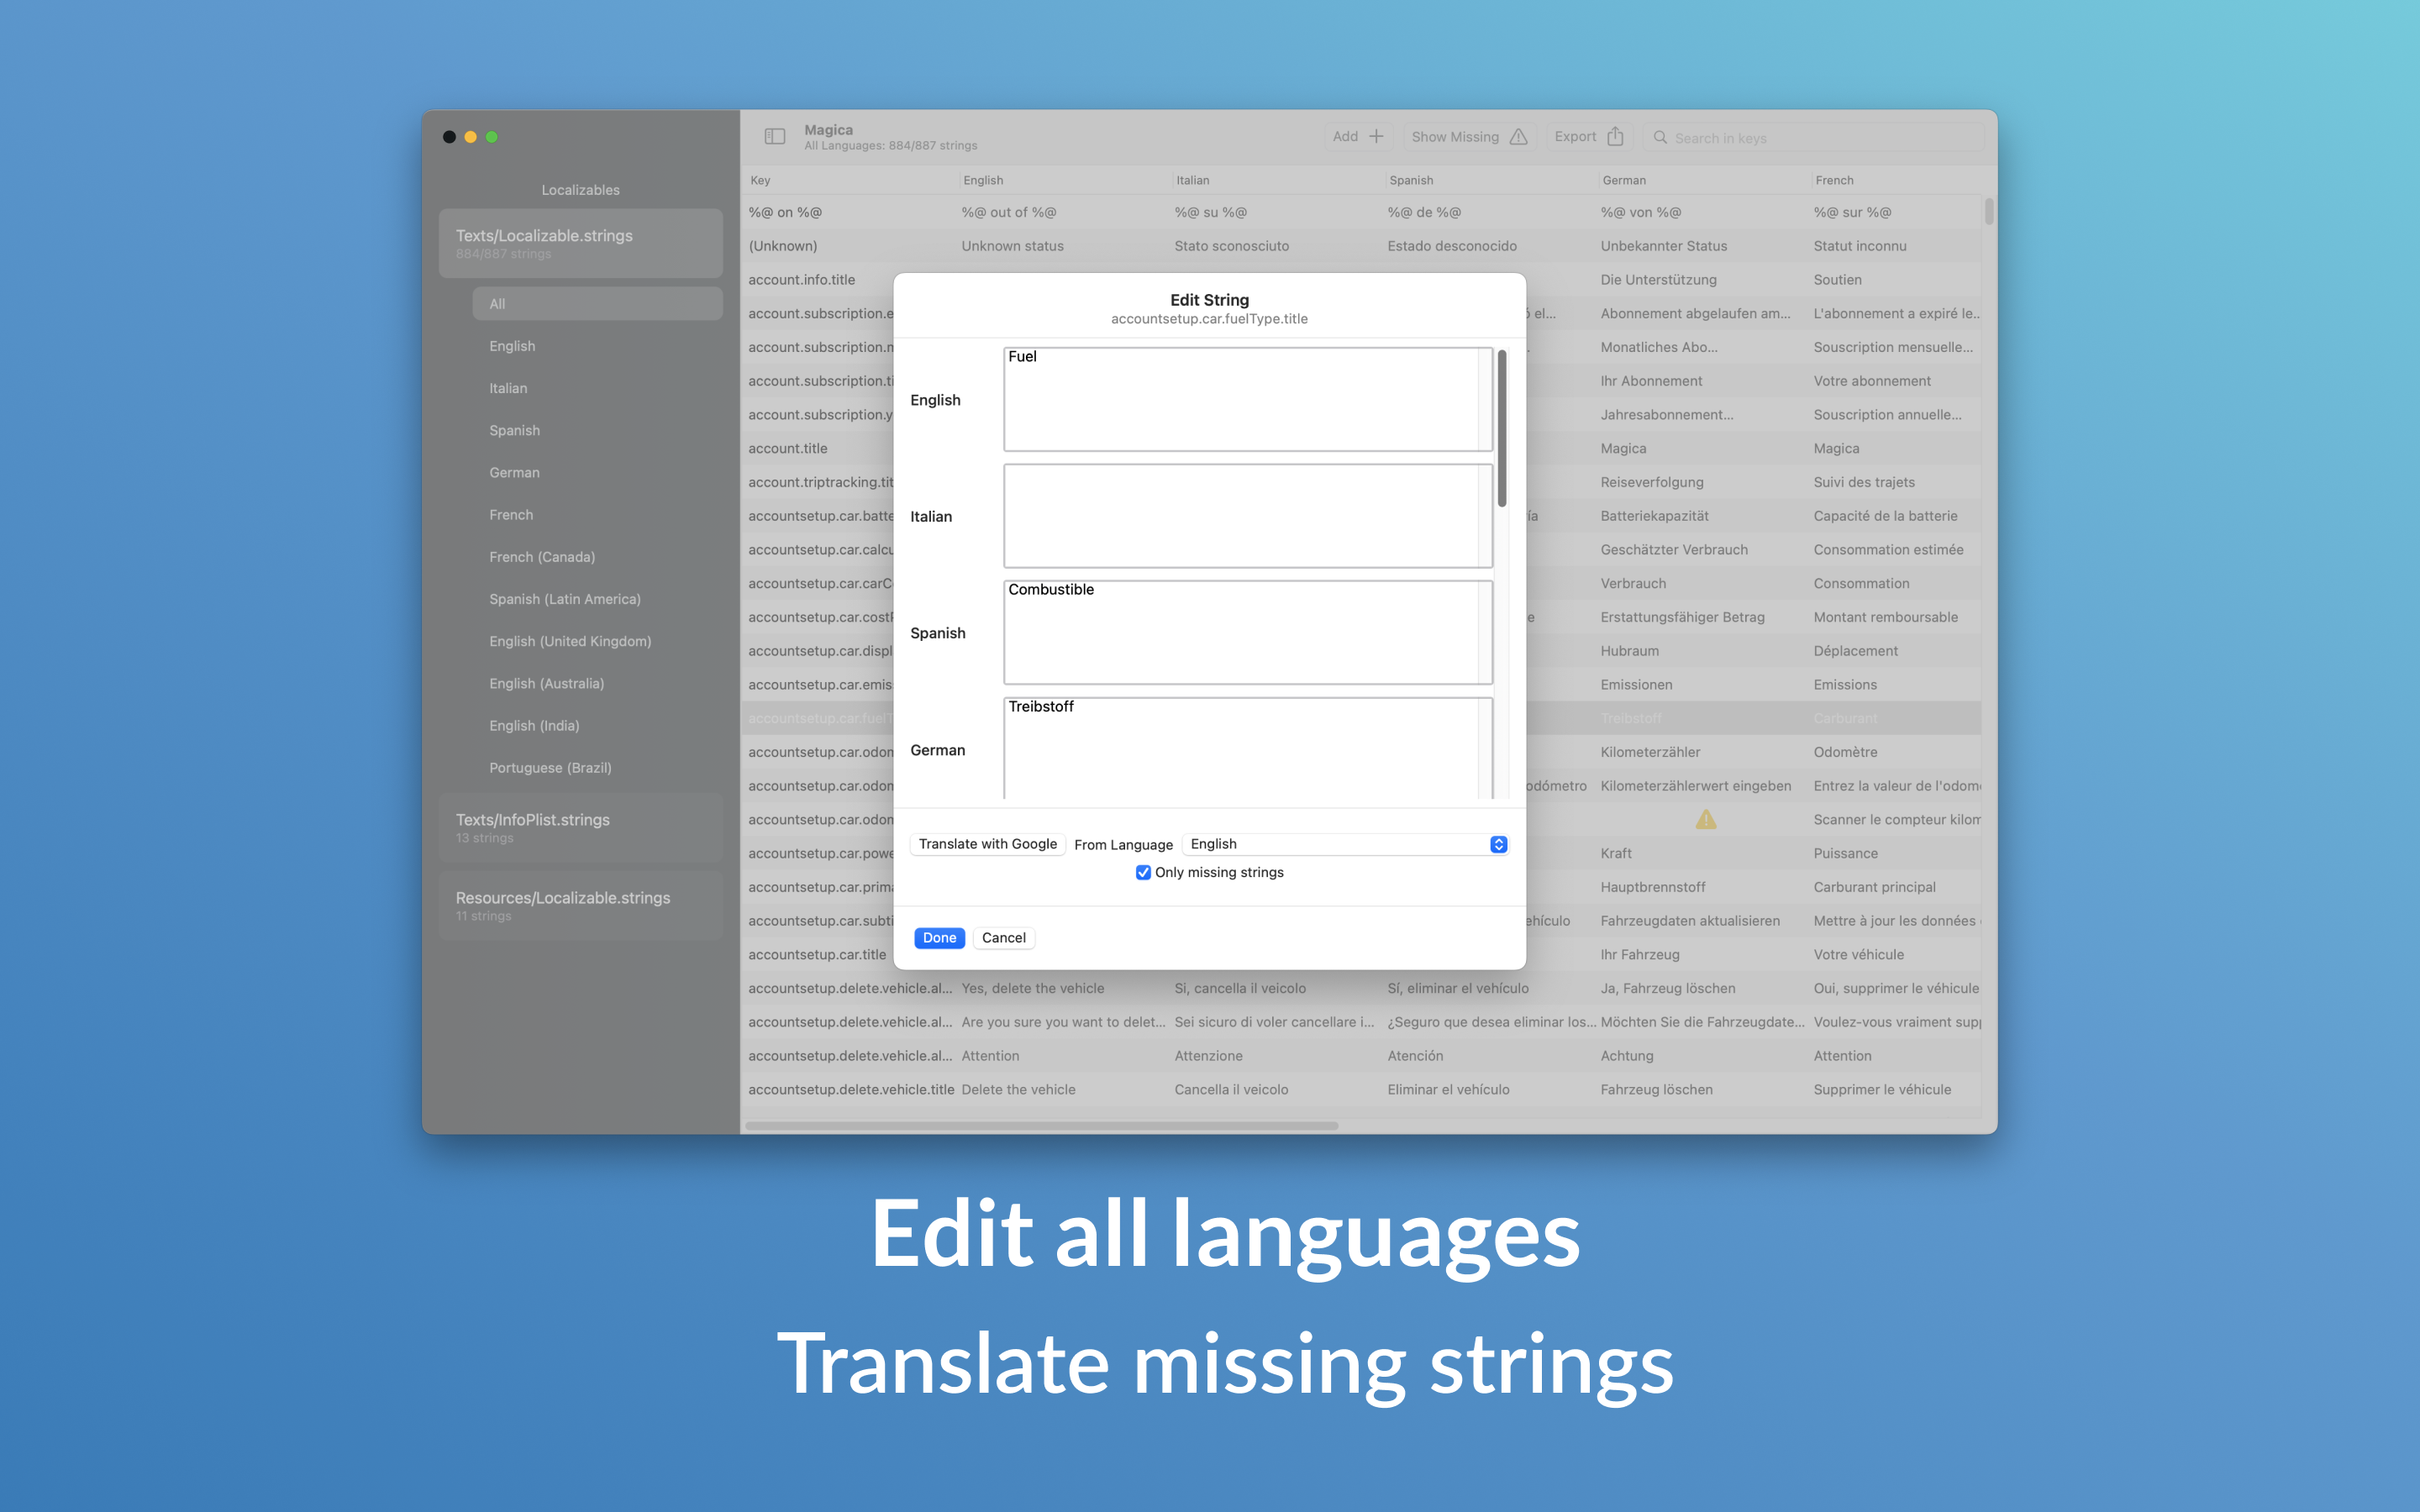2420x1512 pixels.
Task: Select English (United Kingdom) in sidebar
Action: (570, 641)
